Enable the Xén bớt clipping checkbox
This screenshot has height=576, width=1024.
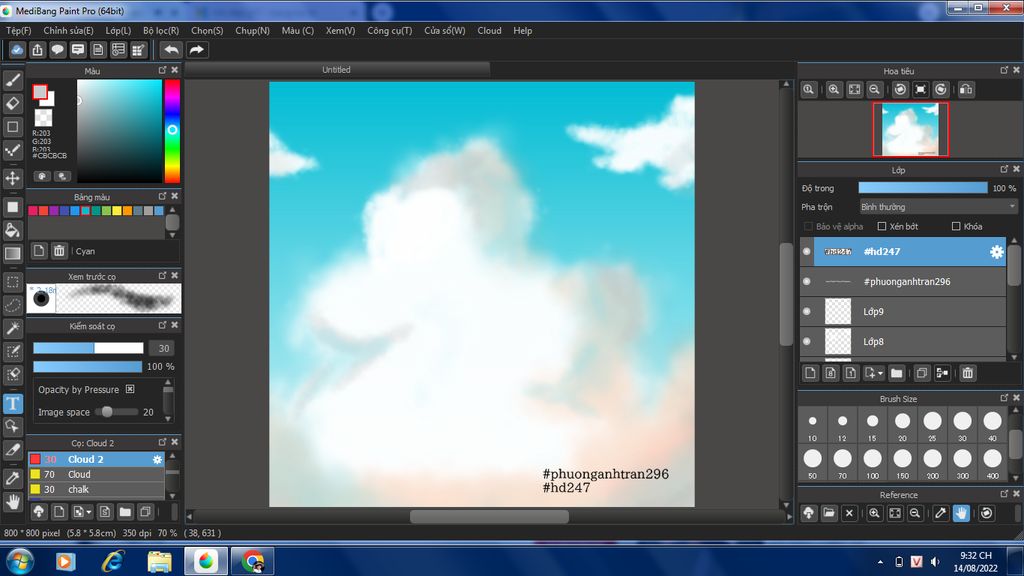[882, 227]
